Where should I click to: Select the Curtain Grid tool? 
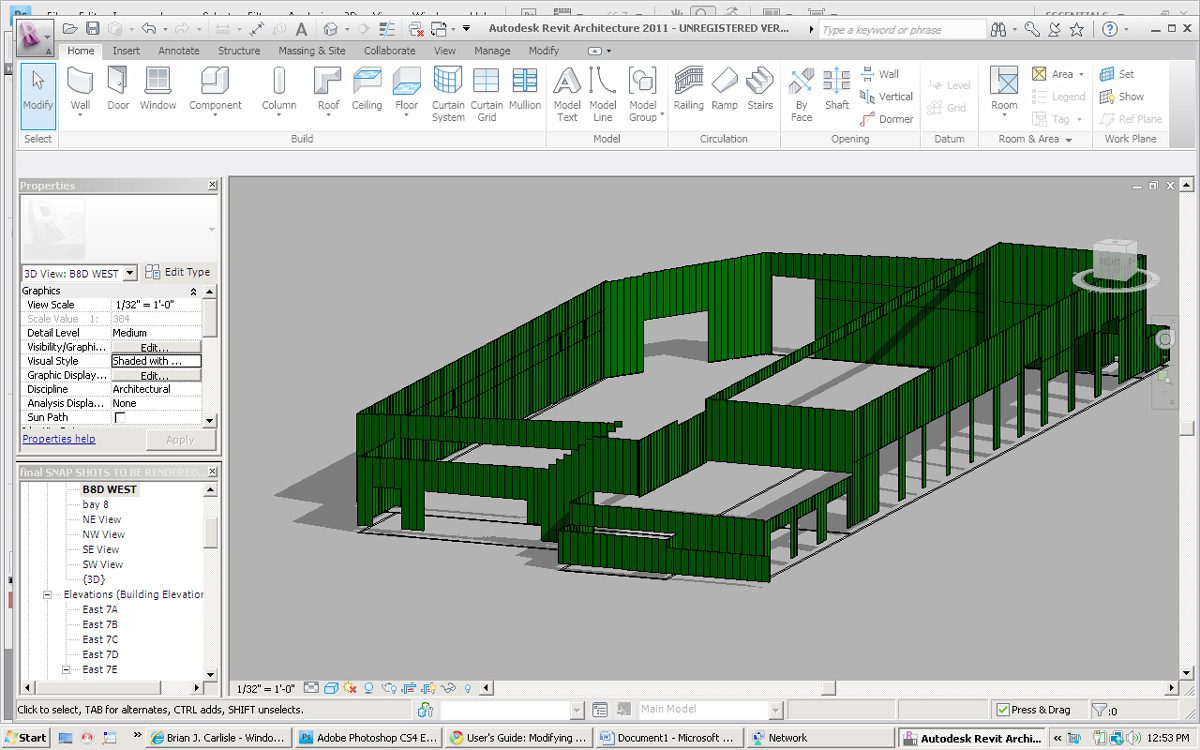486,95
